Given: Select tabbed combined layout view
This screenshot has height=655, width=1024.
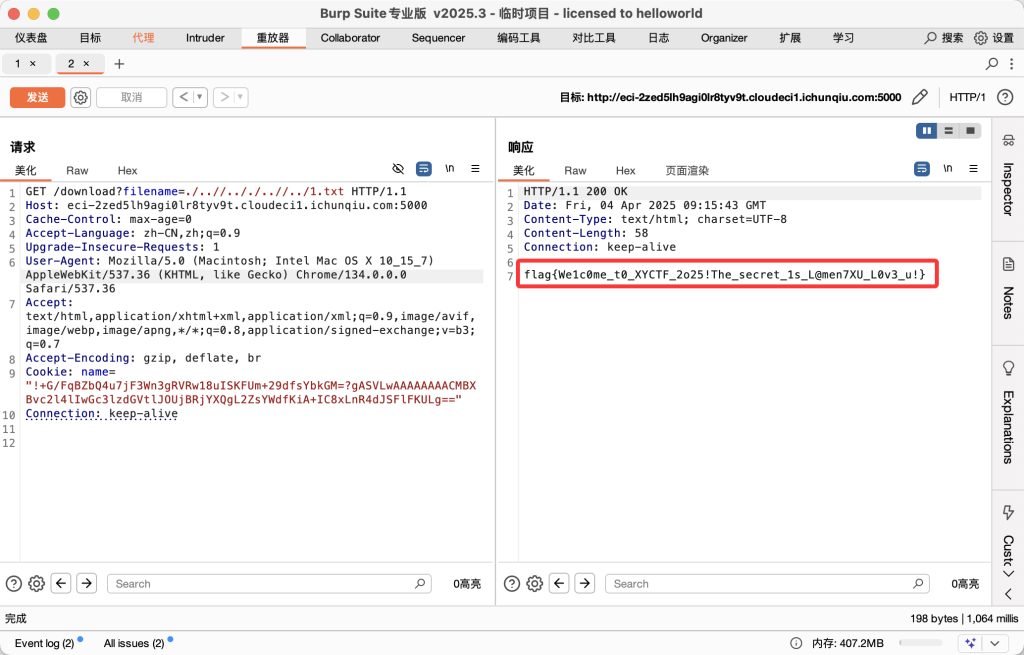Looking at the screenshot, I should click(x=970, y=131).
